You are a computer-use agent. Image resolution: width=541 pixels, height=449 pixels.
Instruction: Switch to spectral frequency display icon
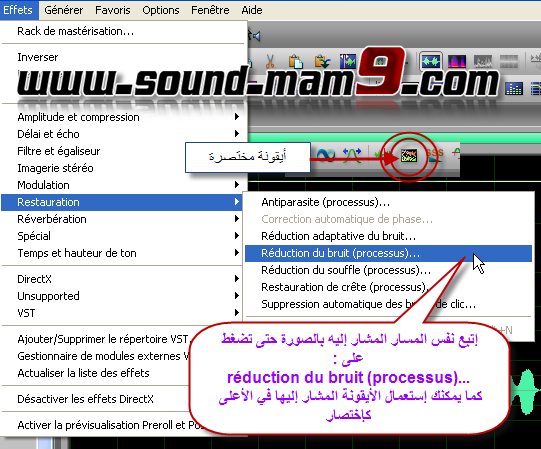click(457, 62)
